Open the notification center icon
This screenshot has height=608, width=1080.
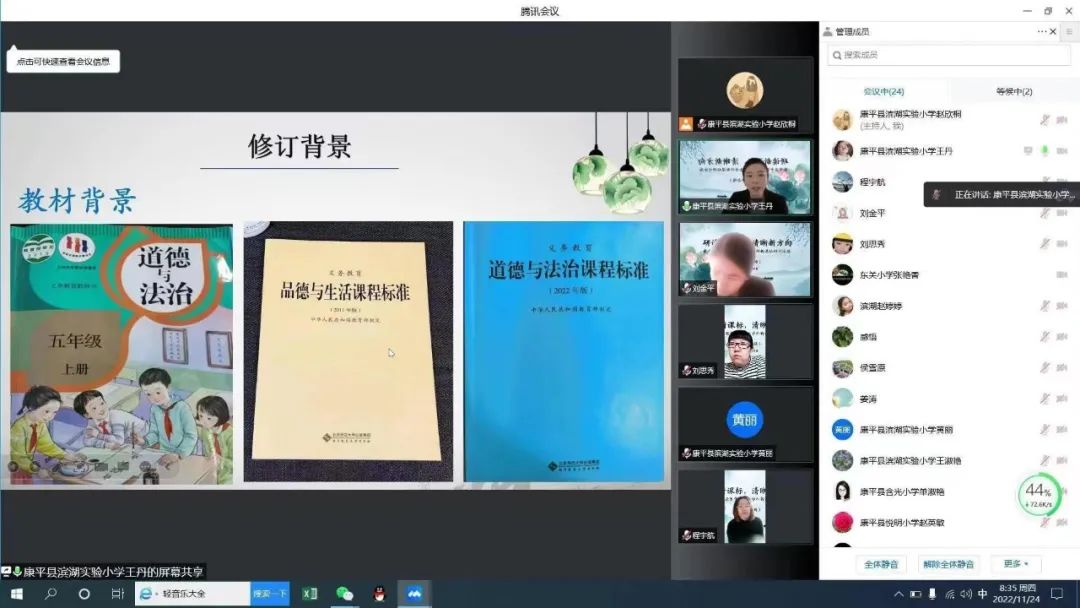point(1057,593)
